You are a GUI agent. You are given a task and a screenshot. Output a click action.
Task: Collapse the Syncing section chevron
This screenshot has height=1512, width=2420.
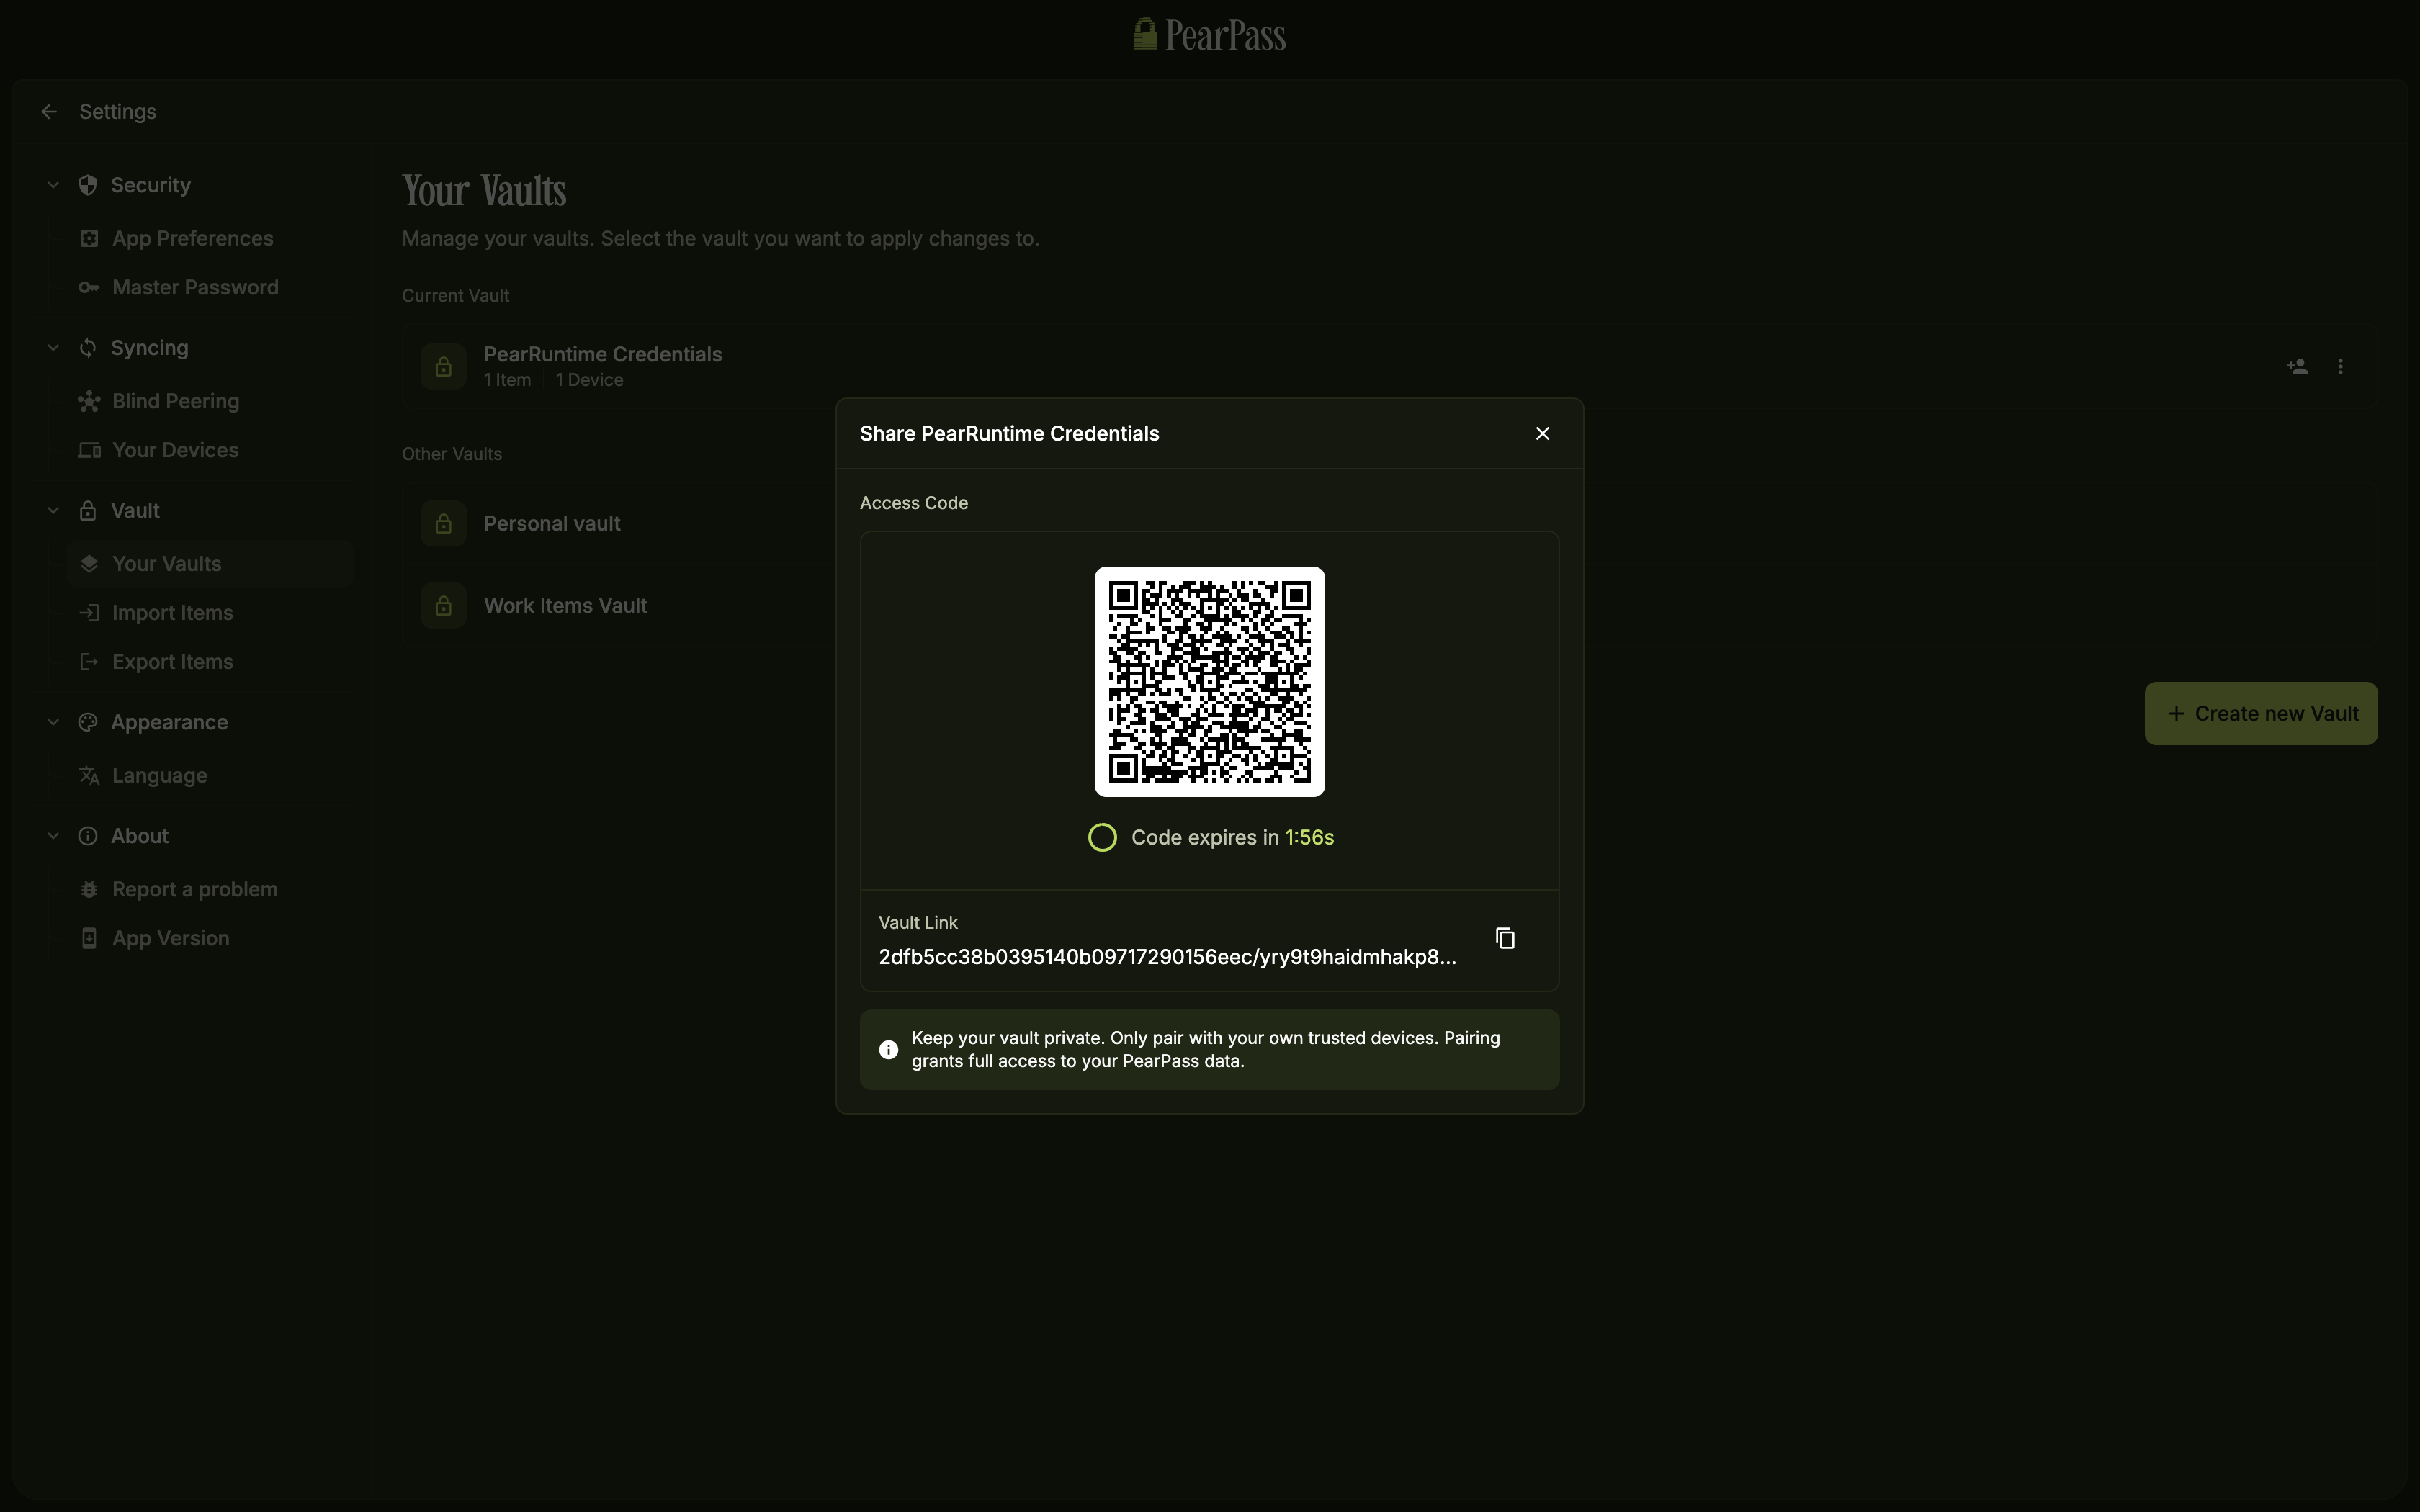pos(53,348)
